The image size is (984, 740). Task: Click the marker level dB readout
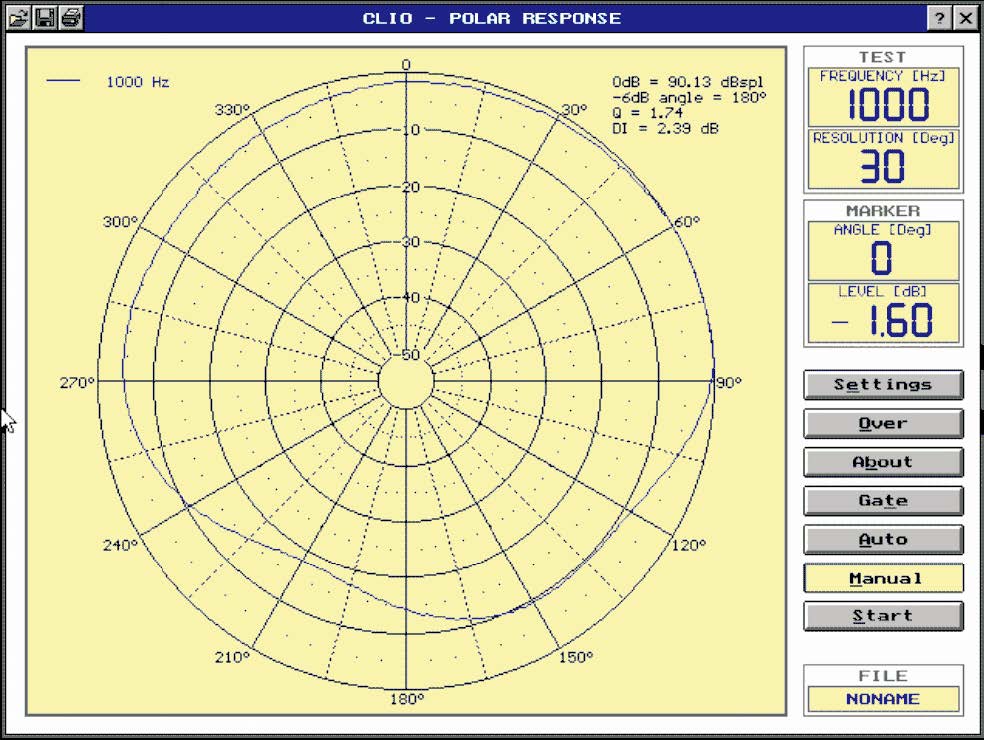coord(883,320)
